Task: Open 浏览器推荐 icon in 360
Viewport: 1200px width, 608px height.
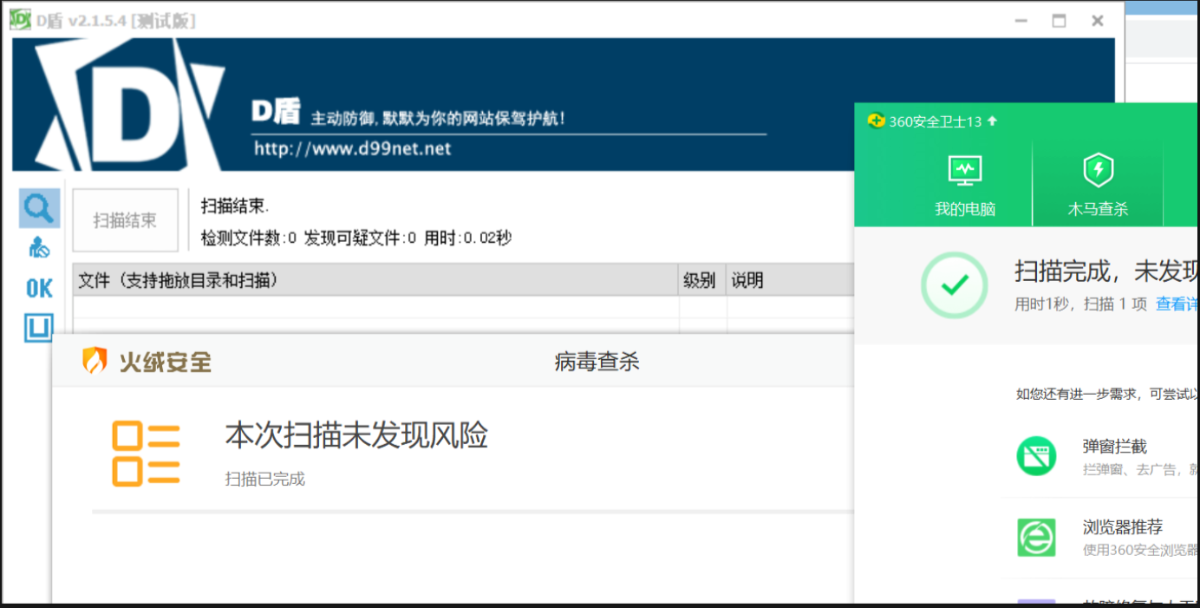Action: point(1036,537)
